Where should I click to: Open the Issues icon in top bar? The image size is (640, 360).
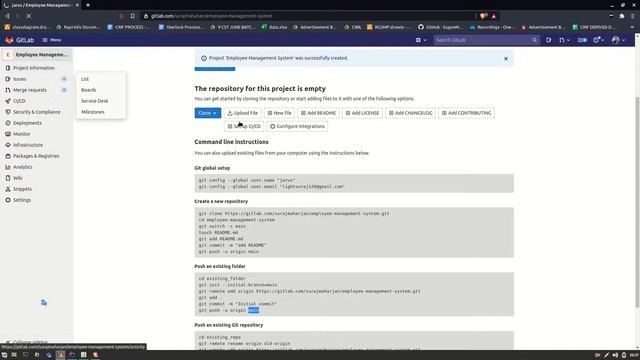pos(549,40)
